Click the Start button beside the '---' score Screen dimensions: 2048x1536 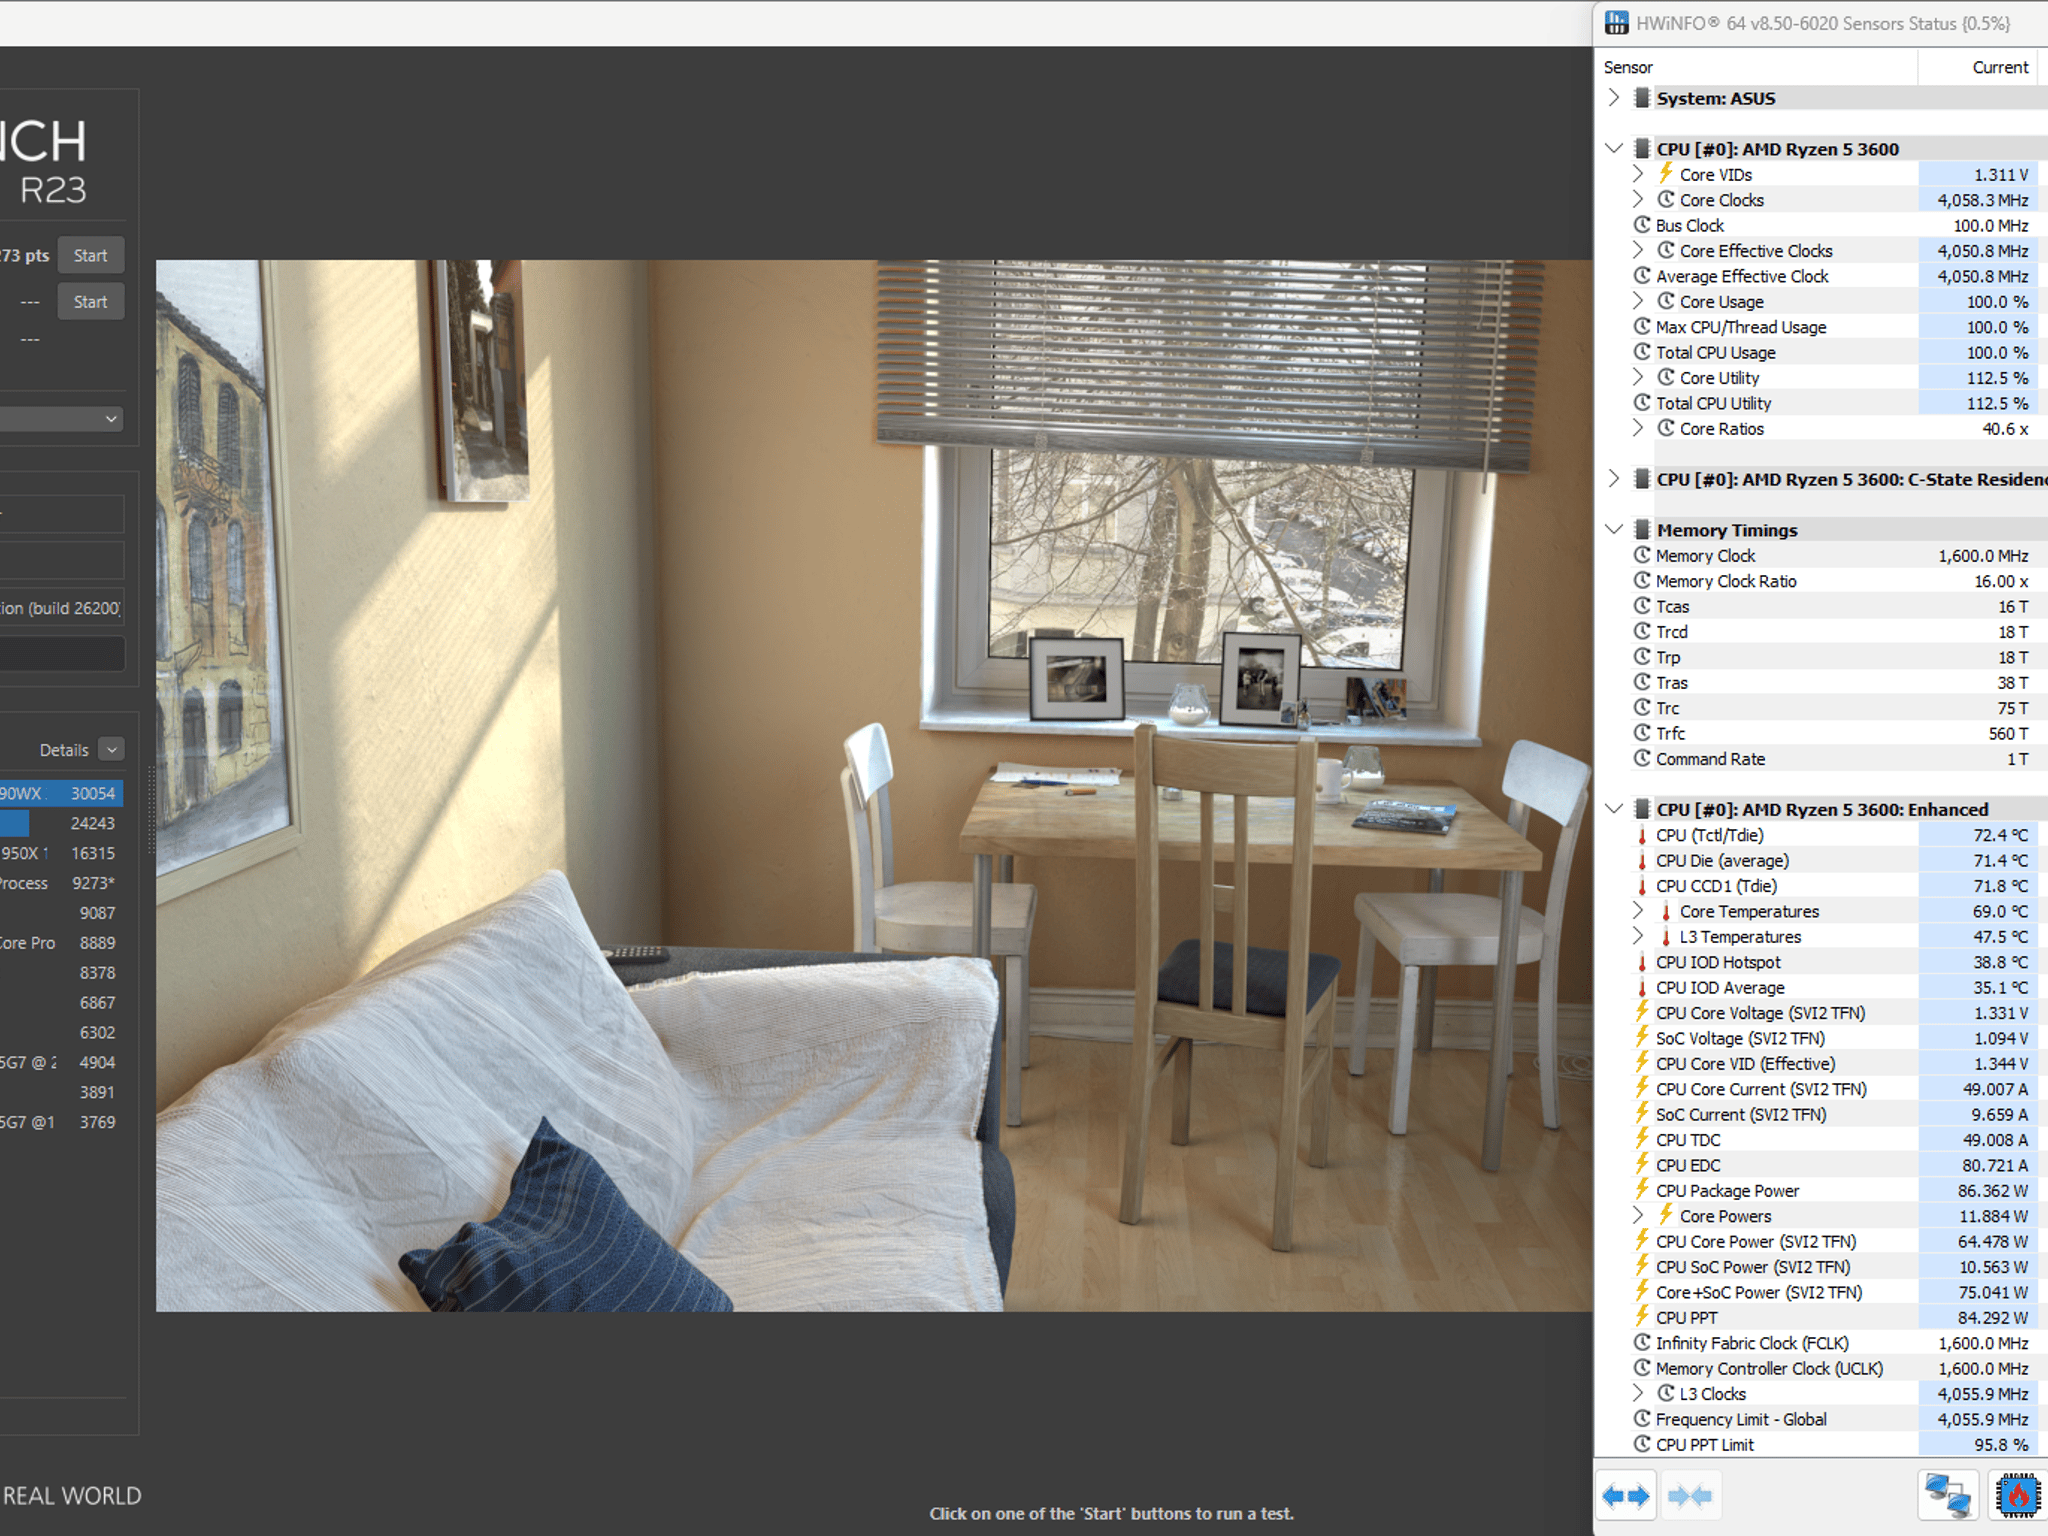click(90, 301)
